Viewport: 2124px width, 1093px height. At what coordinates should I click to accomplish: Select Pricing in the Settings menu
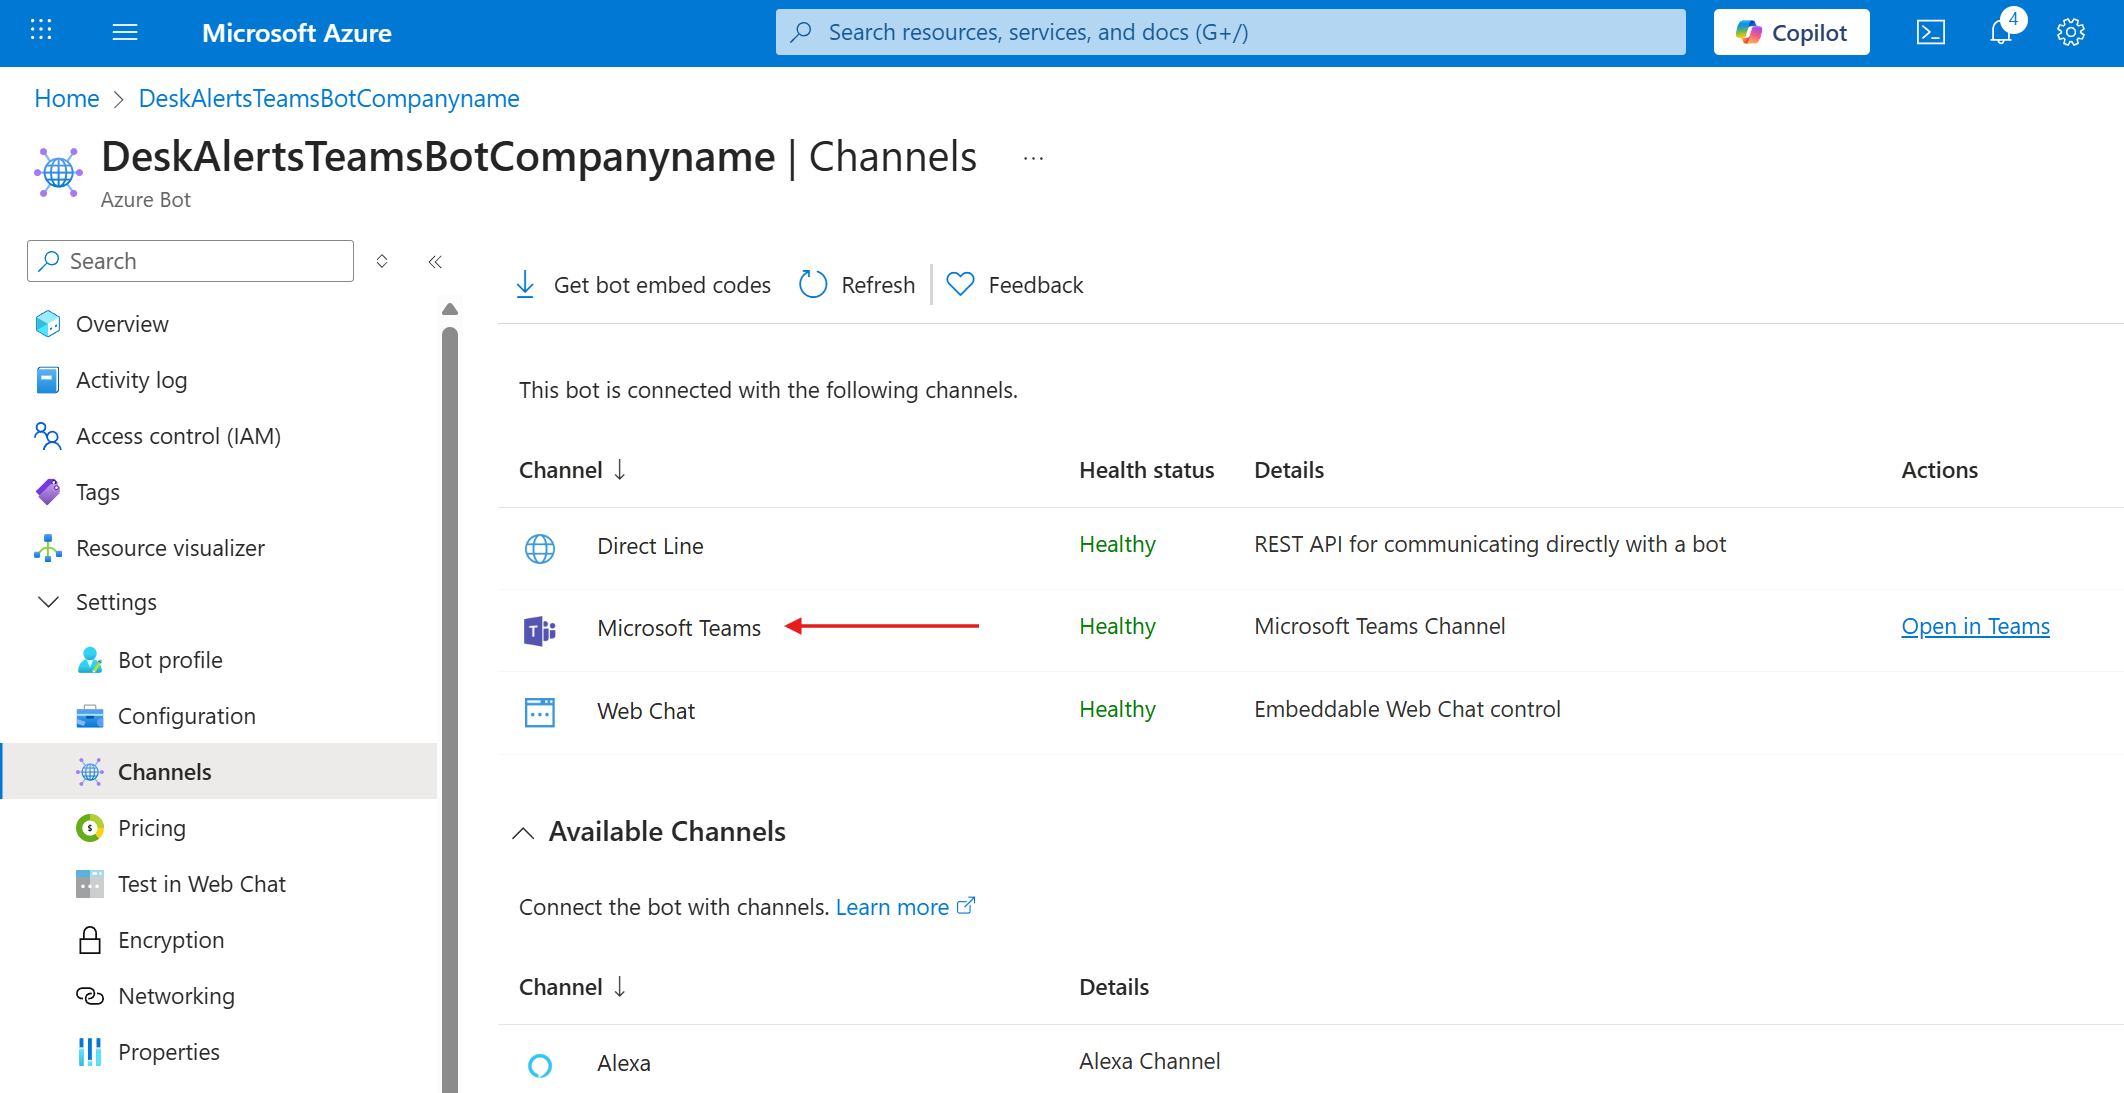tap(152, 827)
